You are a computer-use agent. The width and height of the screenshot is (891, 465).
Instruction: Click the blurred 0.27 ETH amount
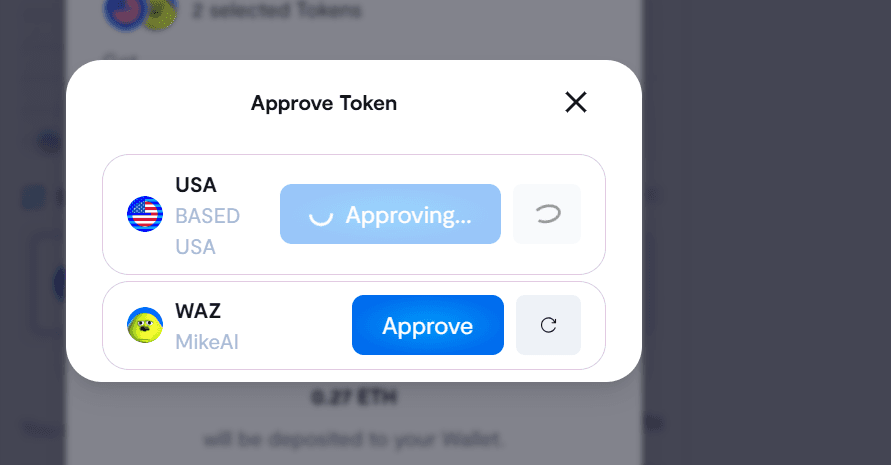tap(354, 397)
